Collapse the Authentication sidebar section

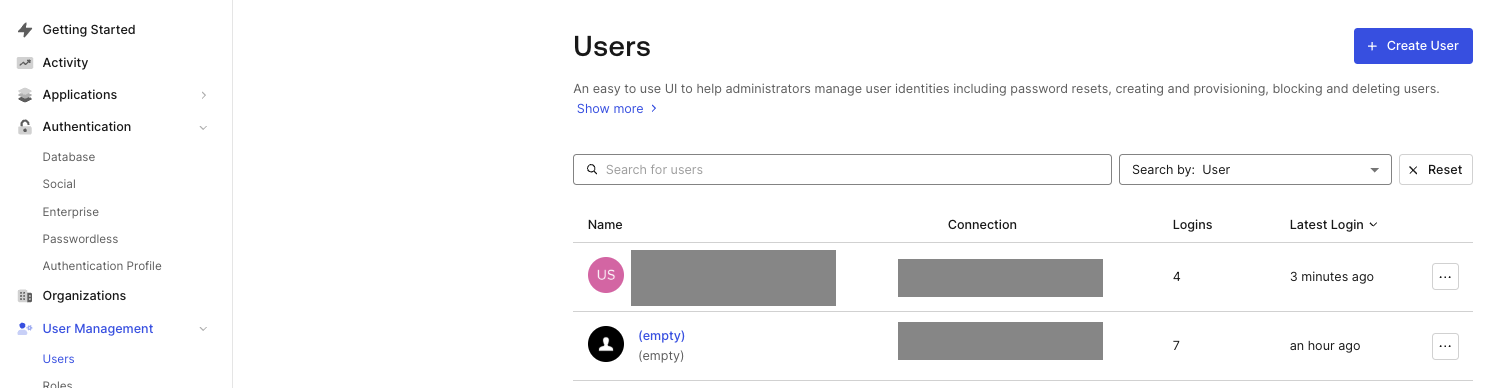[x=204, y=127]
